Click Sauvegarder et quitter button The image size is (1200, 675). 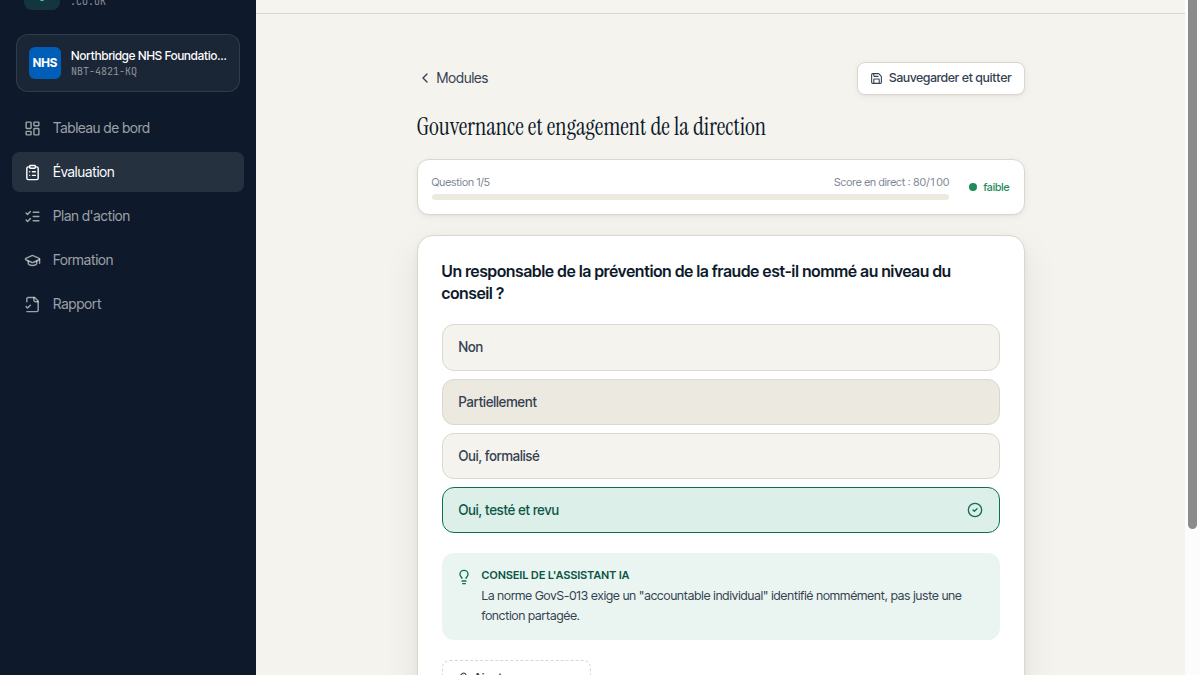[x=941, y=78]
